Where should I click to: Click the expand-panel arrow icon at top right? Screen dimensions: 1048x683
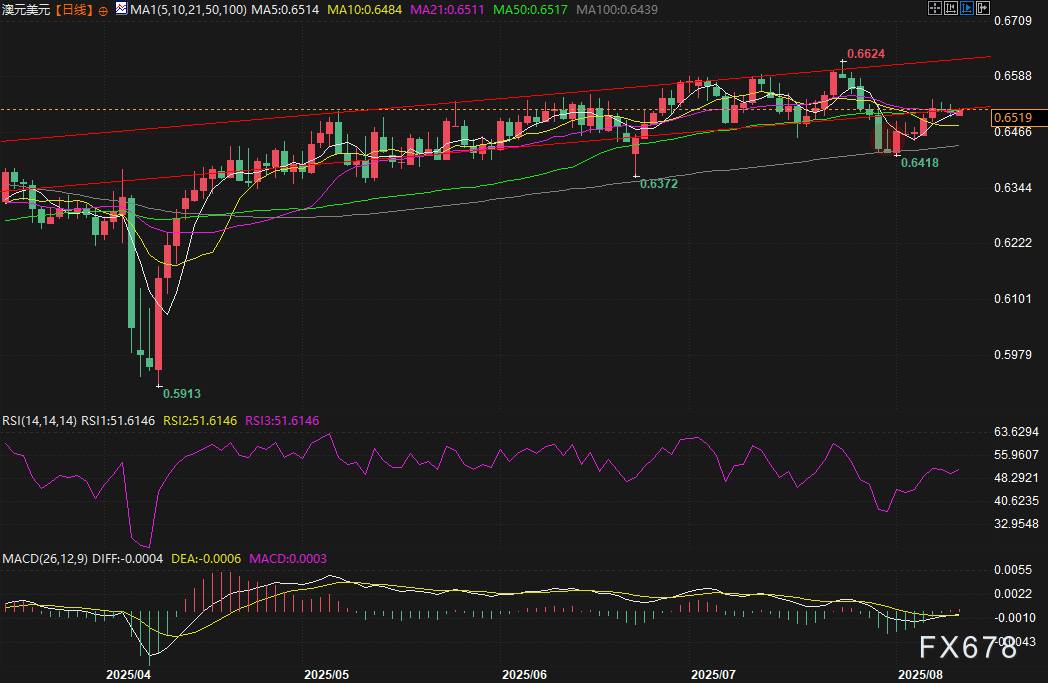point(983,8)
